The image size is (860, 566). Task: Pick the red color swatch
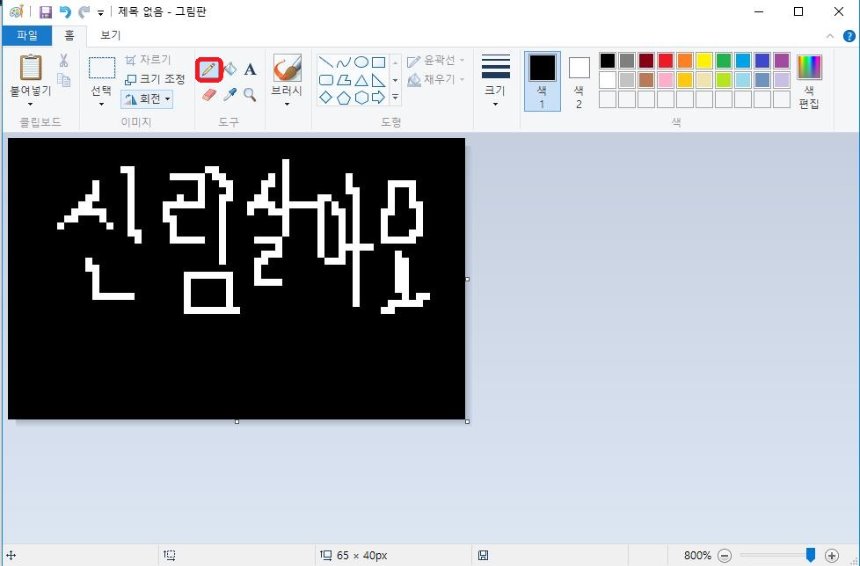pos(665,60)
